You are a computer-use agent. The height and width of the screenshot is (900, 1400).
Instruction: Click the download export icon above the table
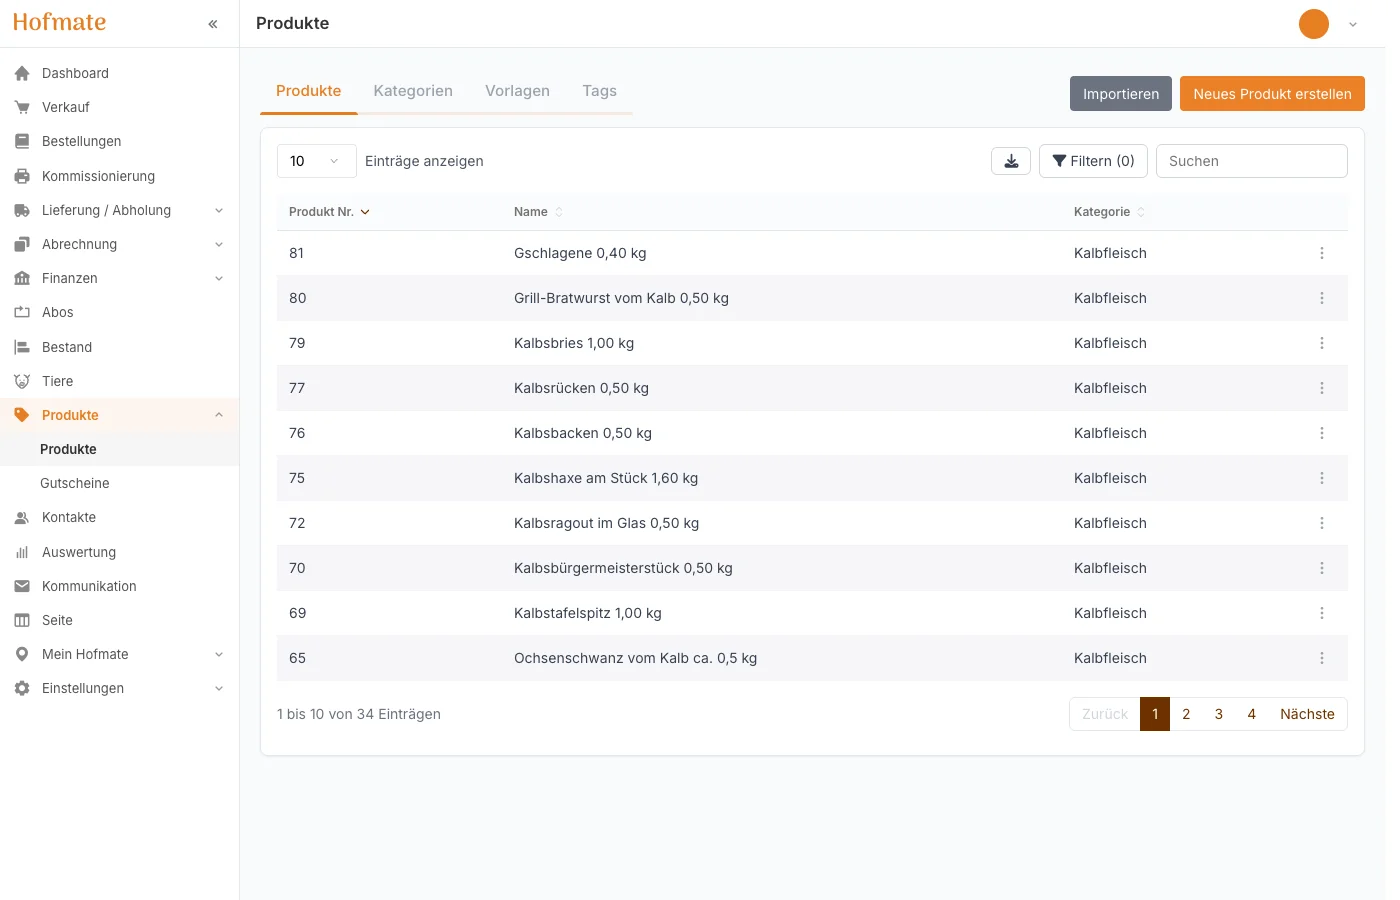tap(1010, 160)
